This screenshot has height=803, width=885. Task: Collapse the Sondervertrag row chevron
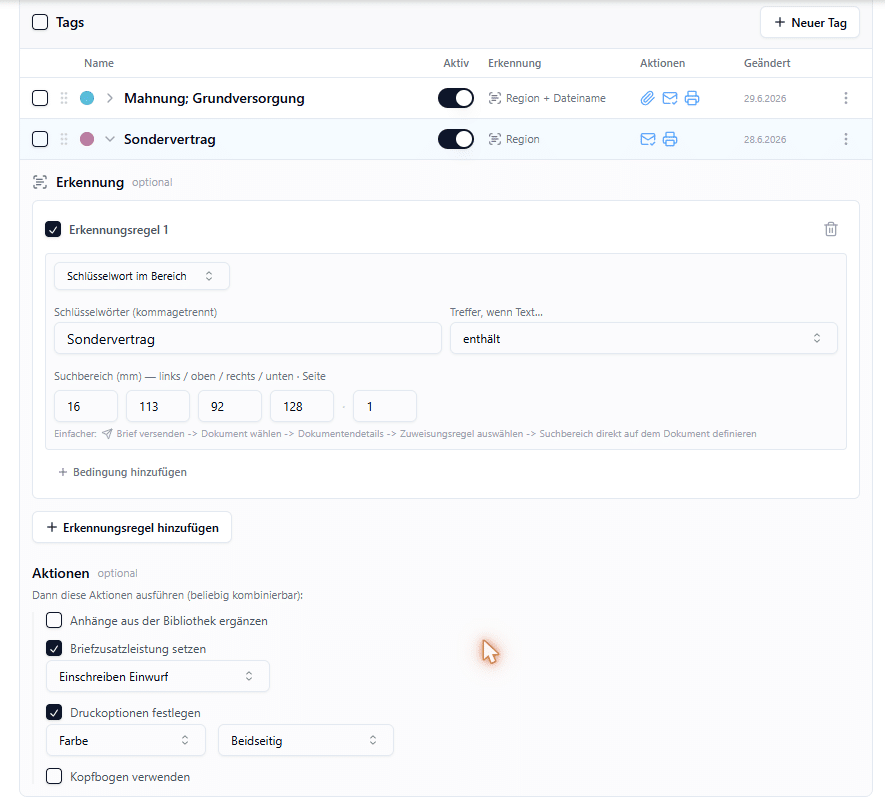[110, 139]
